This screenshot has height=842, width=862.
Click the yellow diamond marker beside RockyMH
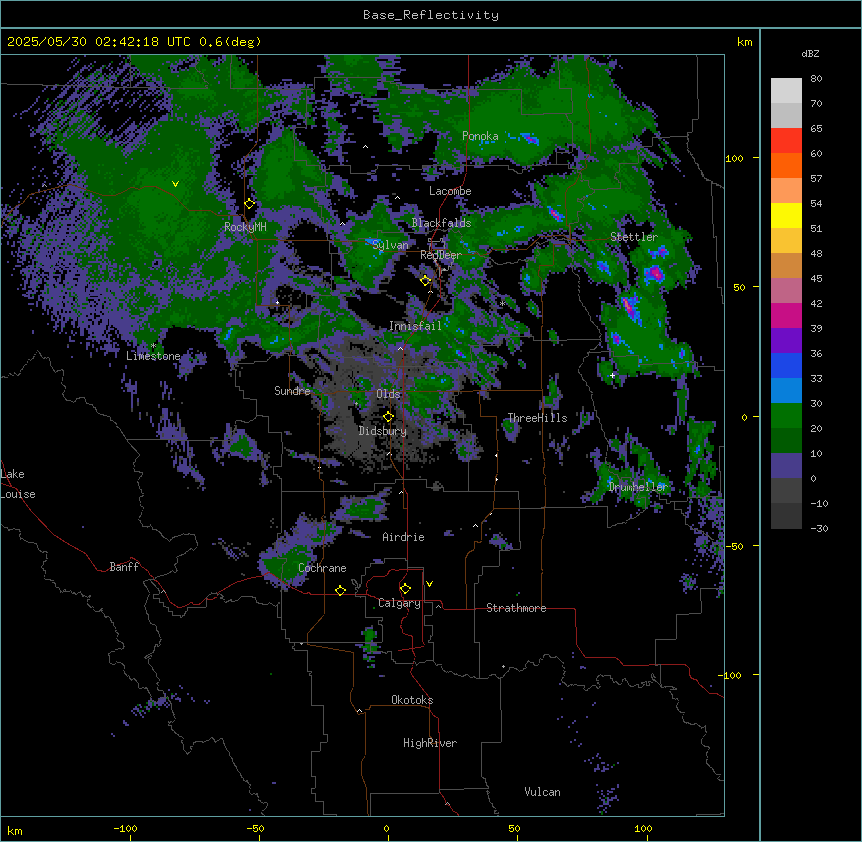tap(250, 204)
